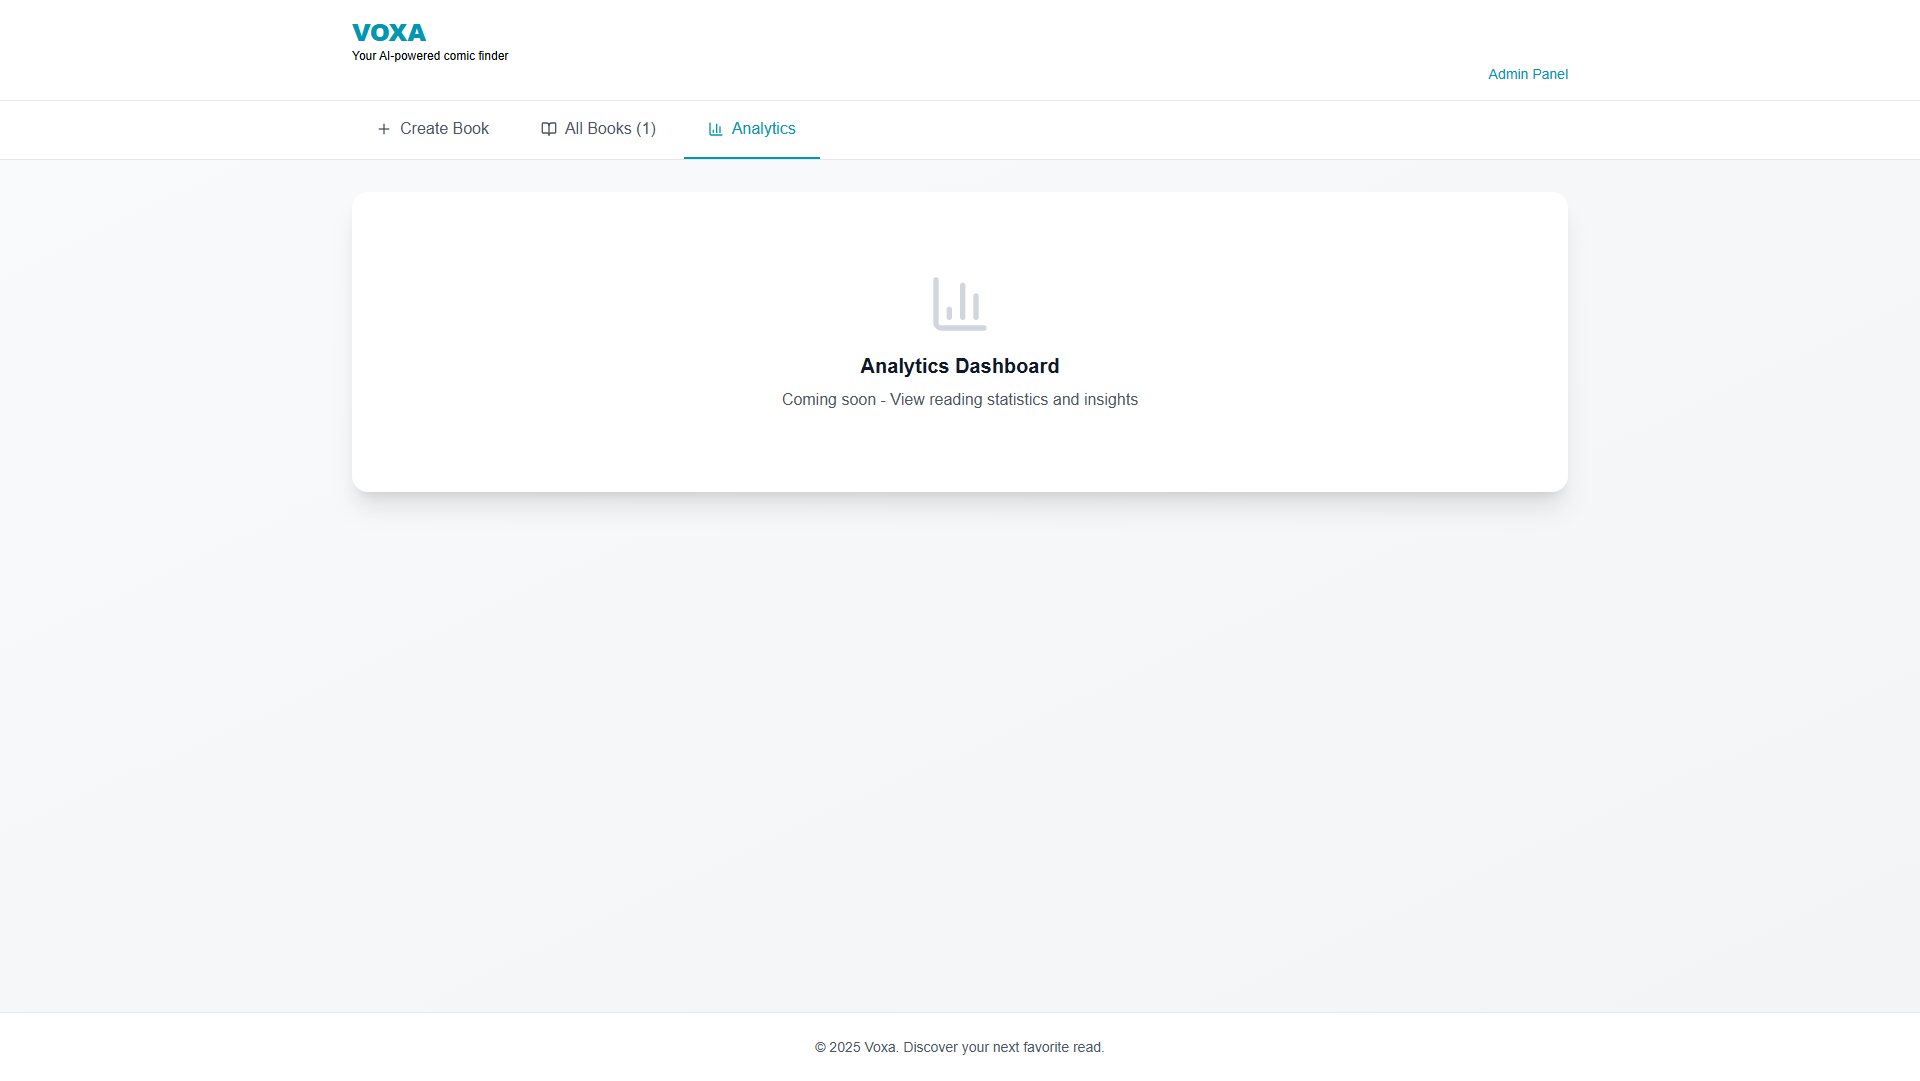This screenshot has height=1081, width=1920.
Task: Click the large gray bar chart icon
Action: point(959,304)
